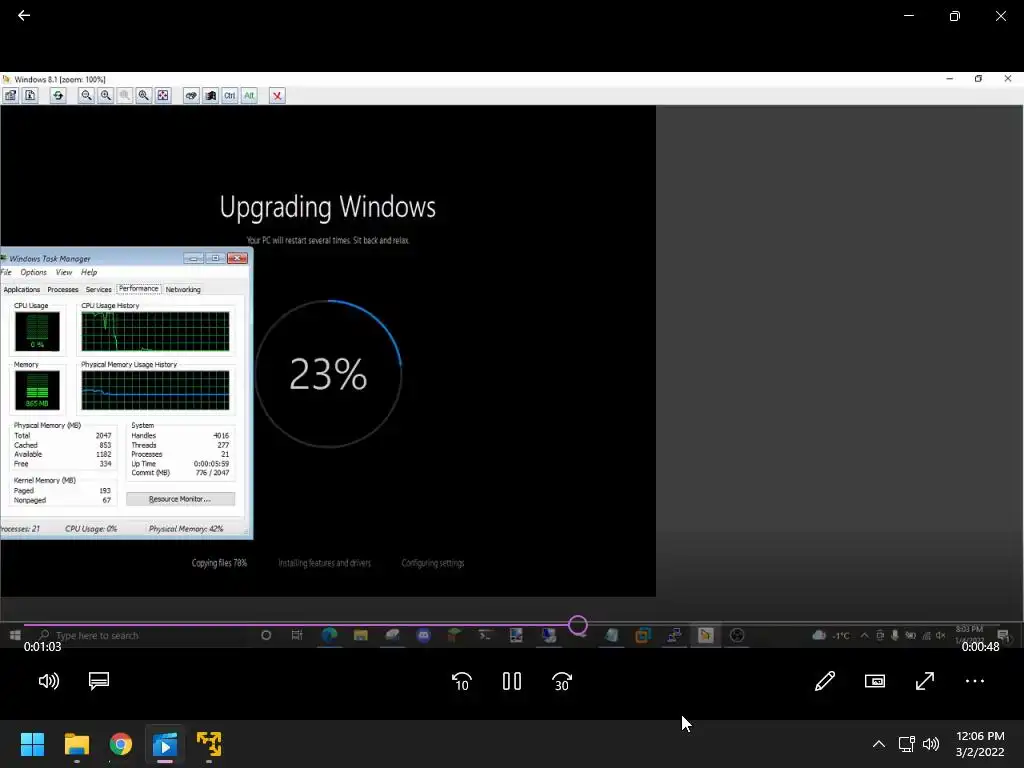Select the Processes tab in Task Manager

click(63, 289)
